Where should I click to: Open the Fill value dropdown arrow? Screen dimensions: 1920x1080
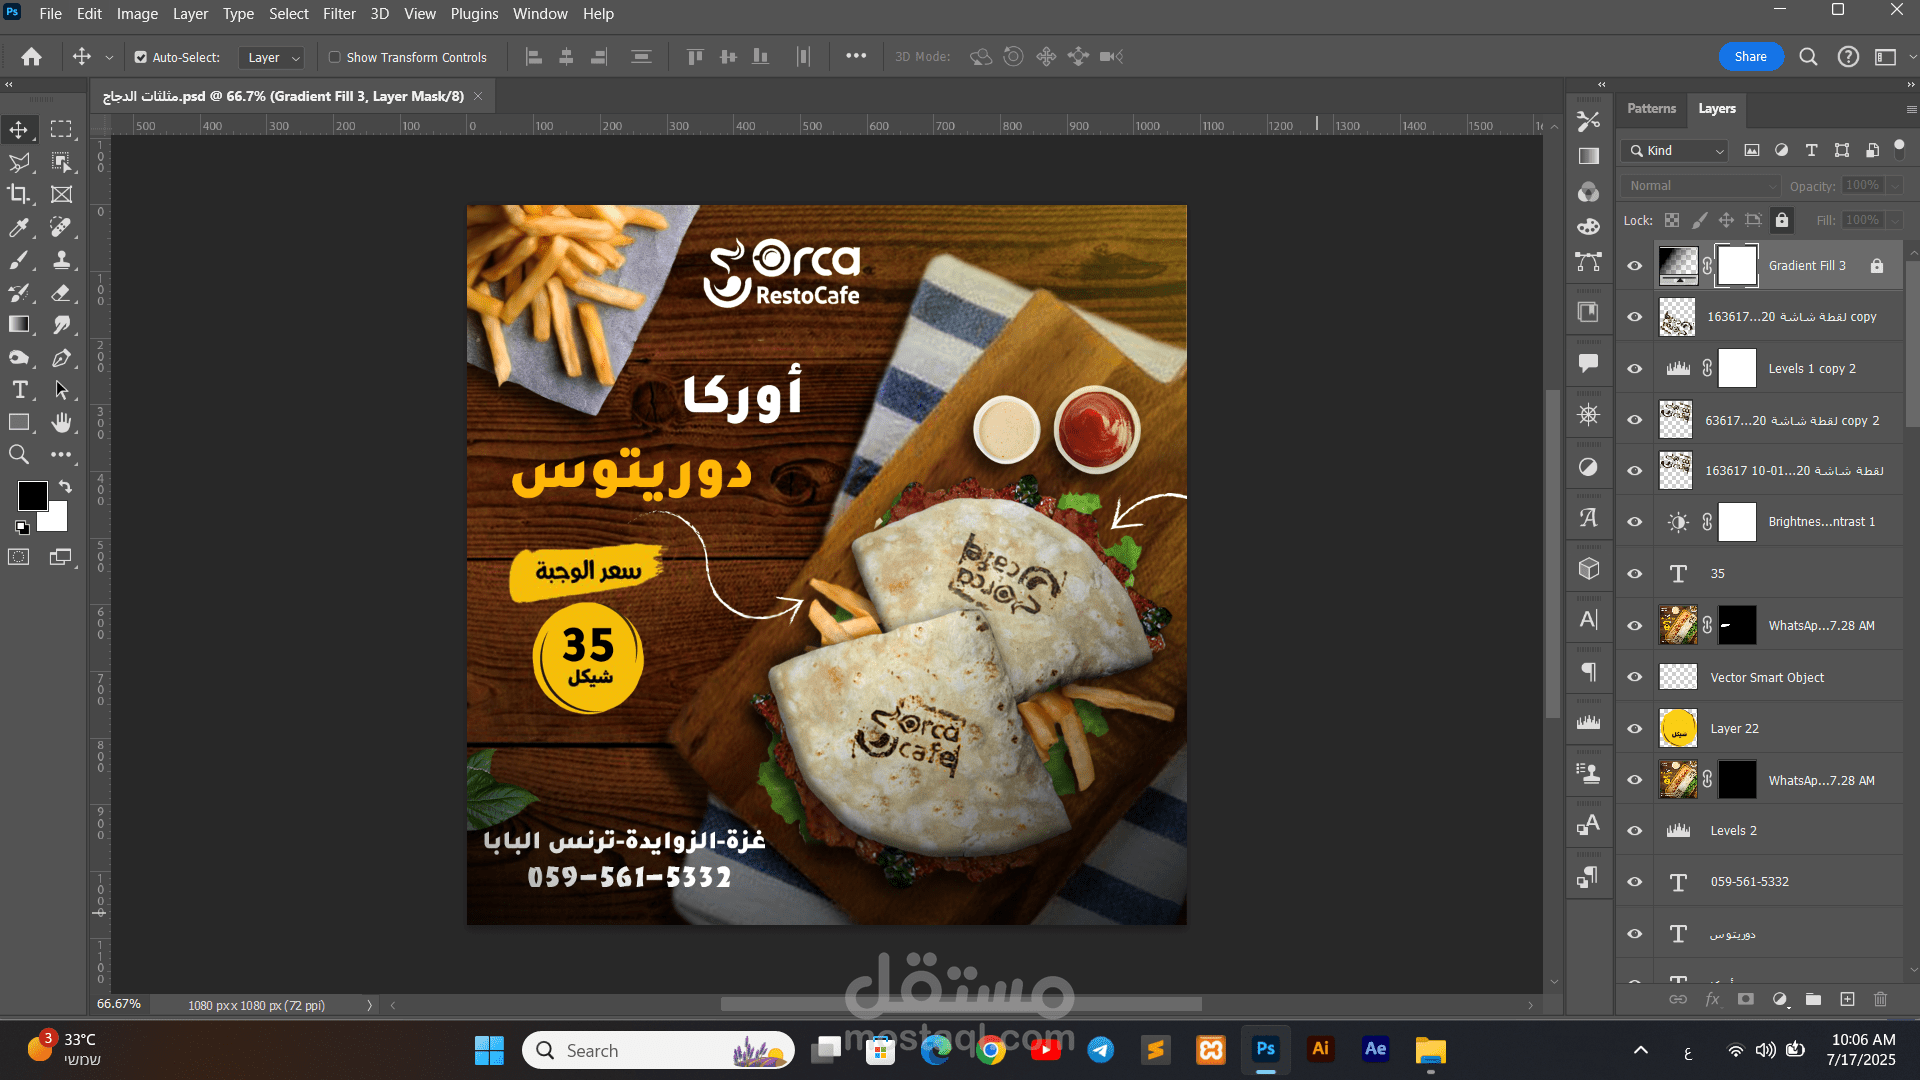[x=1894, y=220]
